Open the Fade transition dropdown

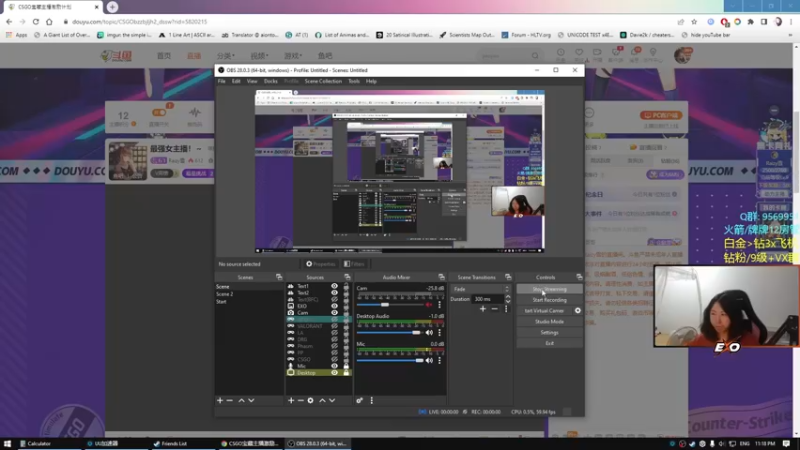pos(481,289)
